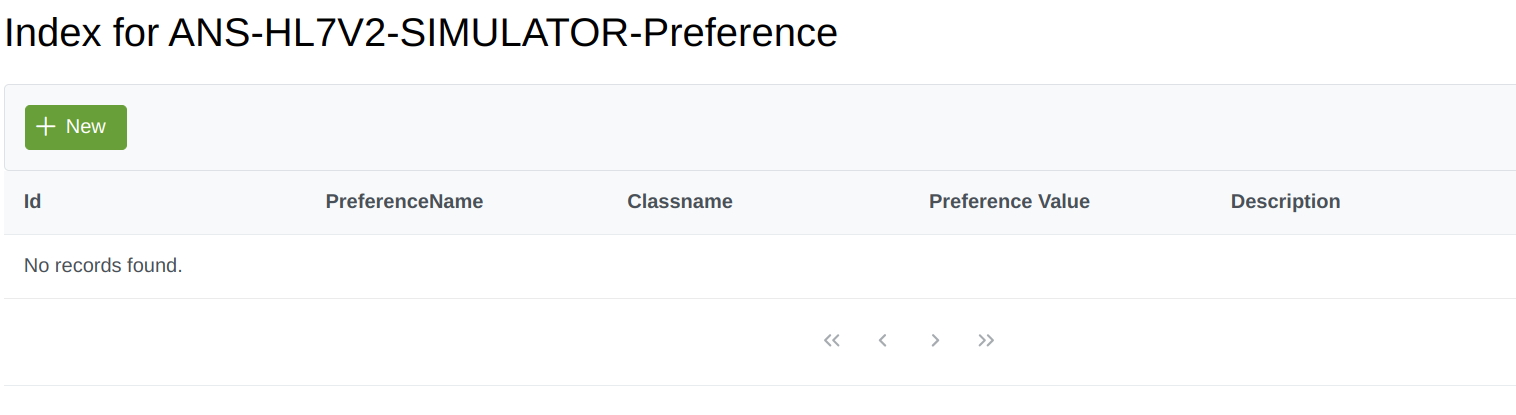Click the plus icon on New button
Image resolution: width=1516 pixels, height=415 pixels.
[45, 127]
